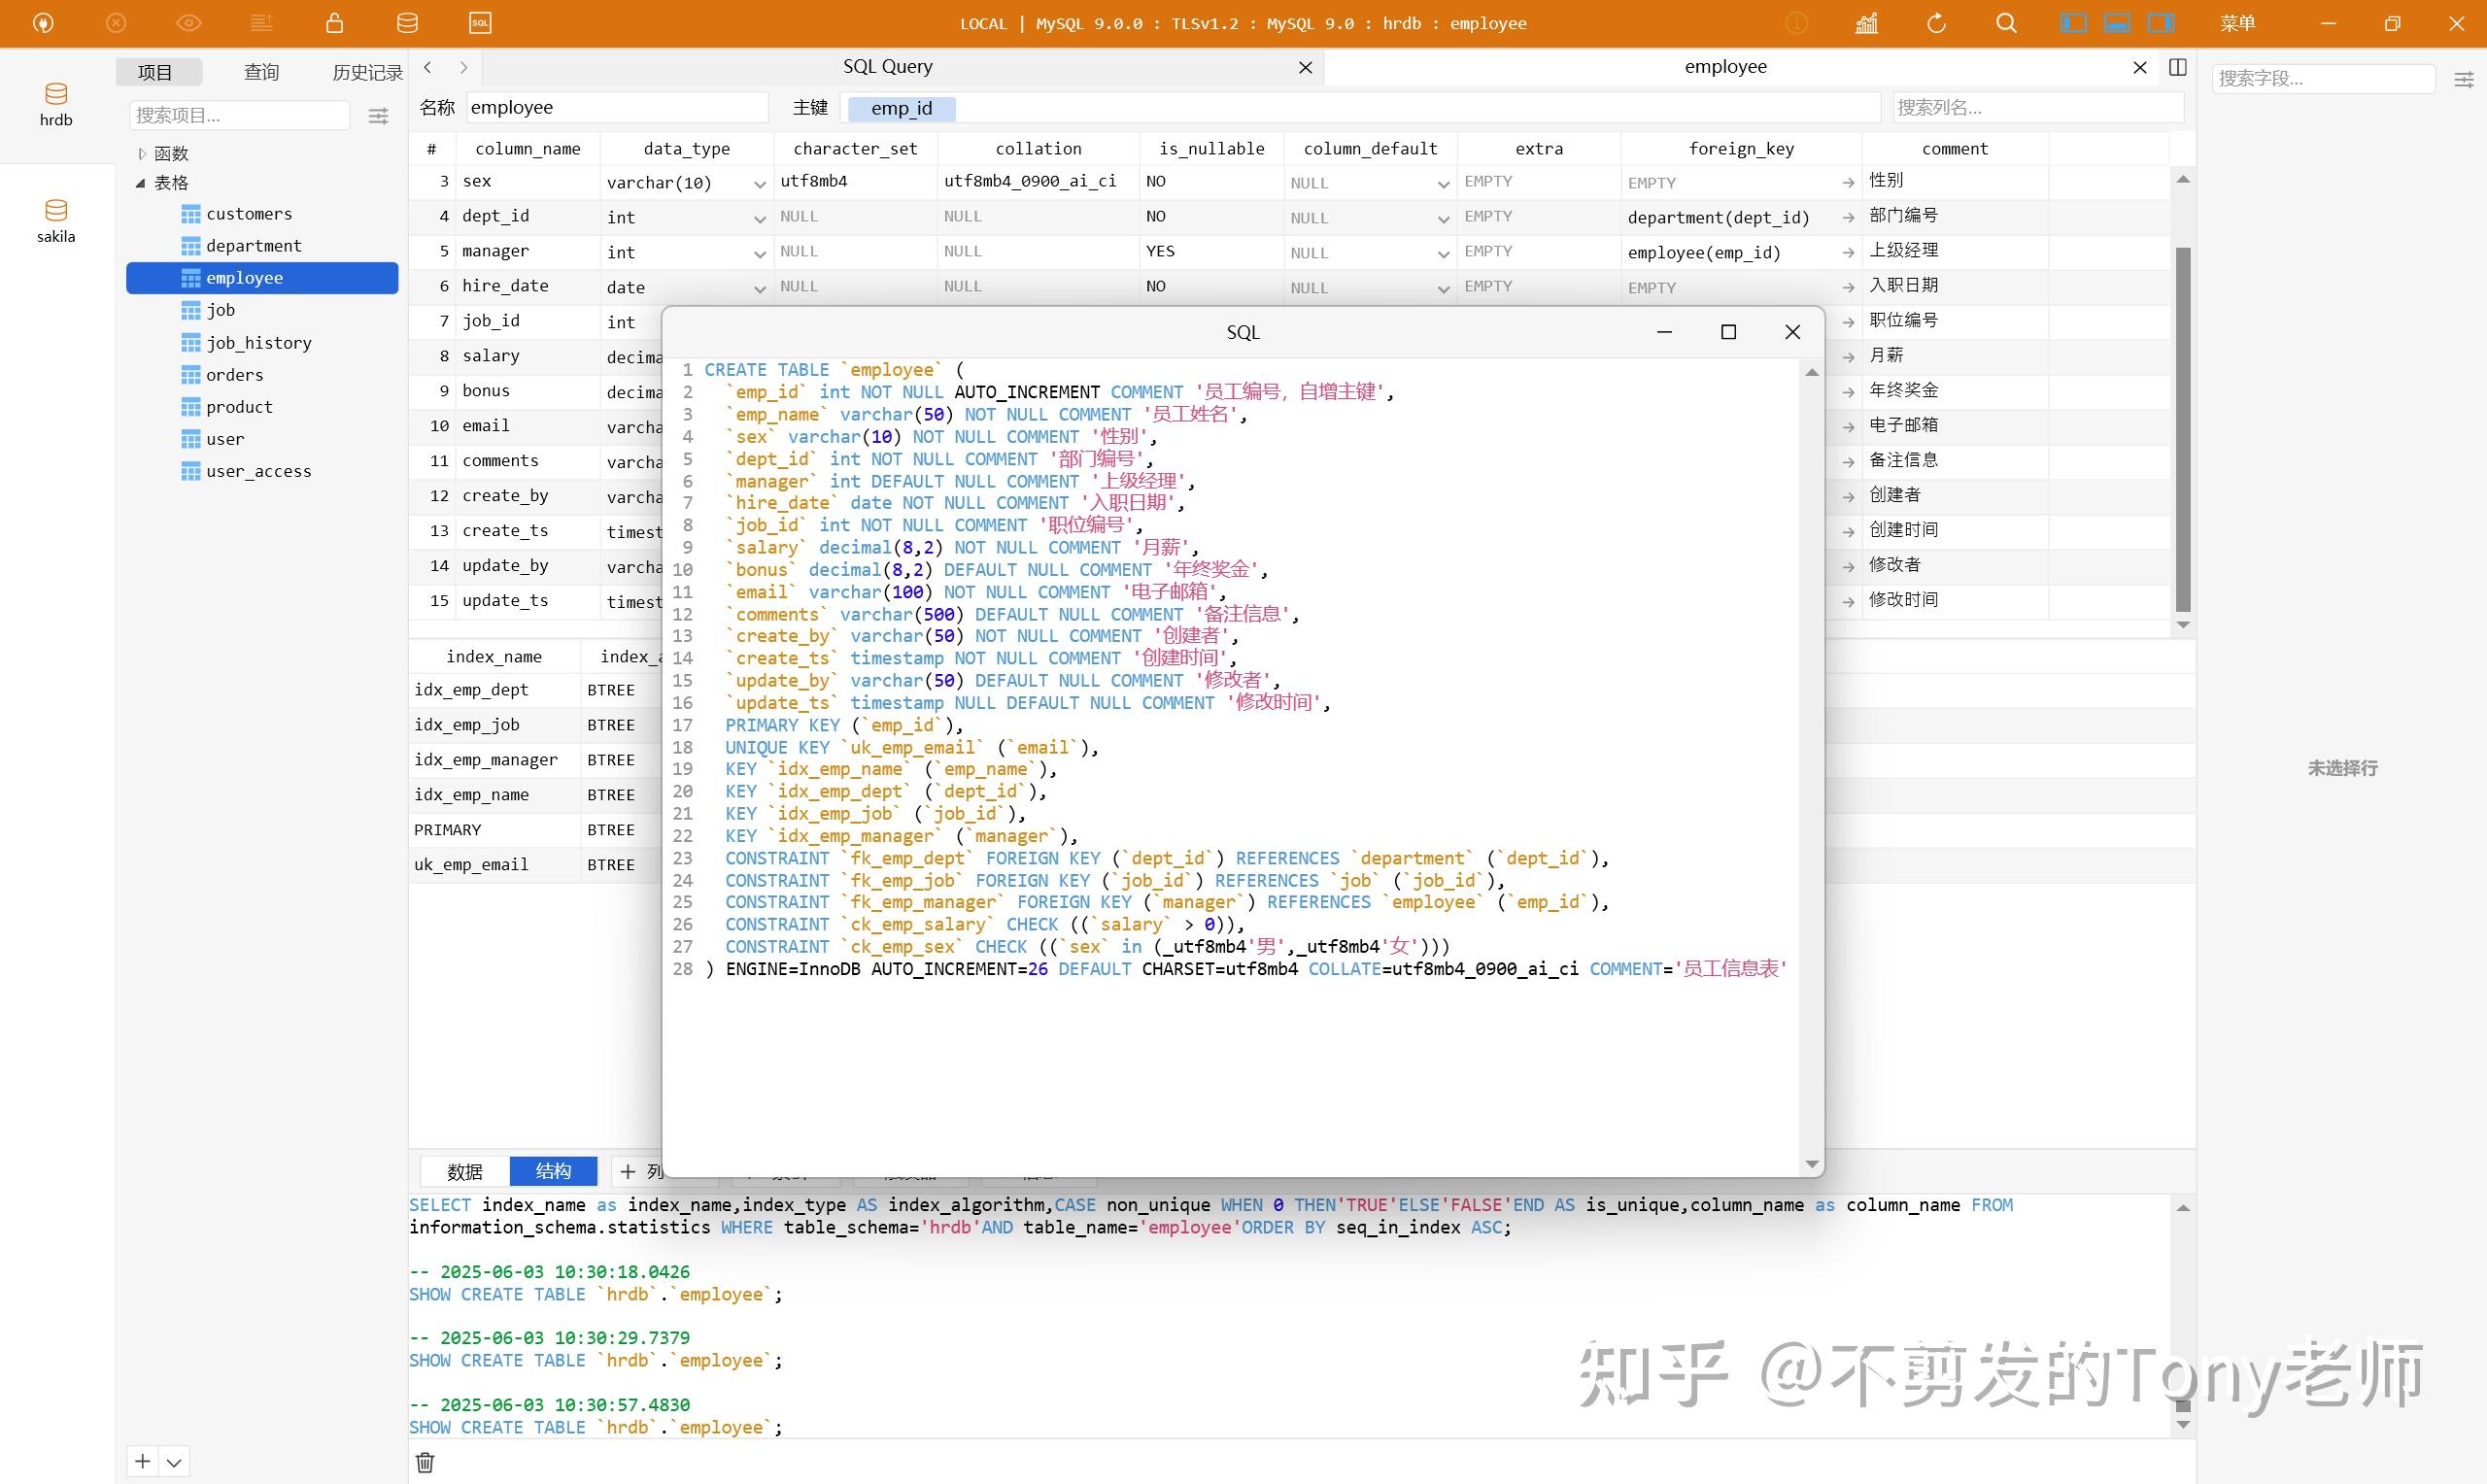Expand the 函数 tree node

(x=142, y=153)
